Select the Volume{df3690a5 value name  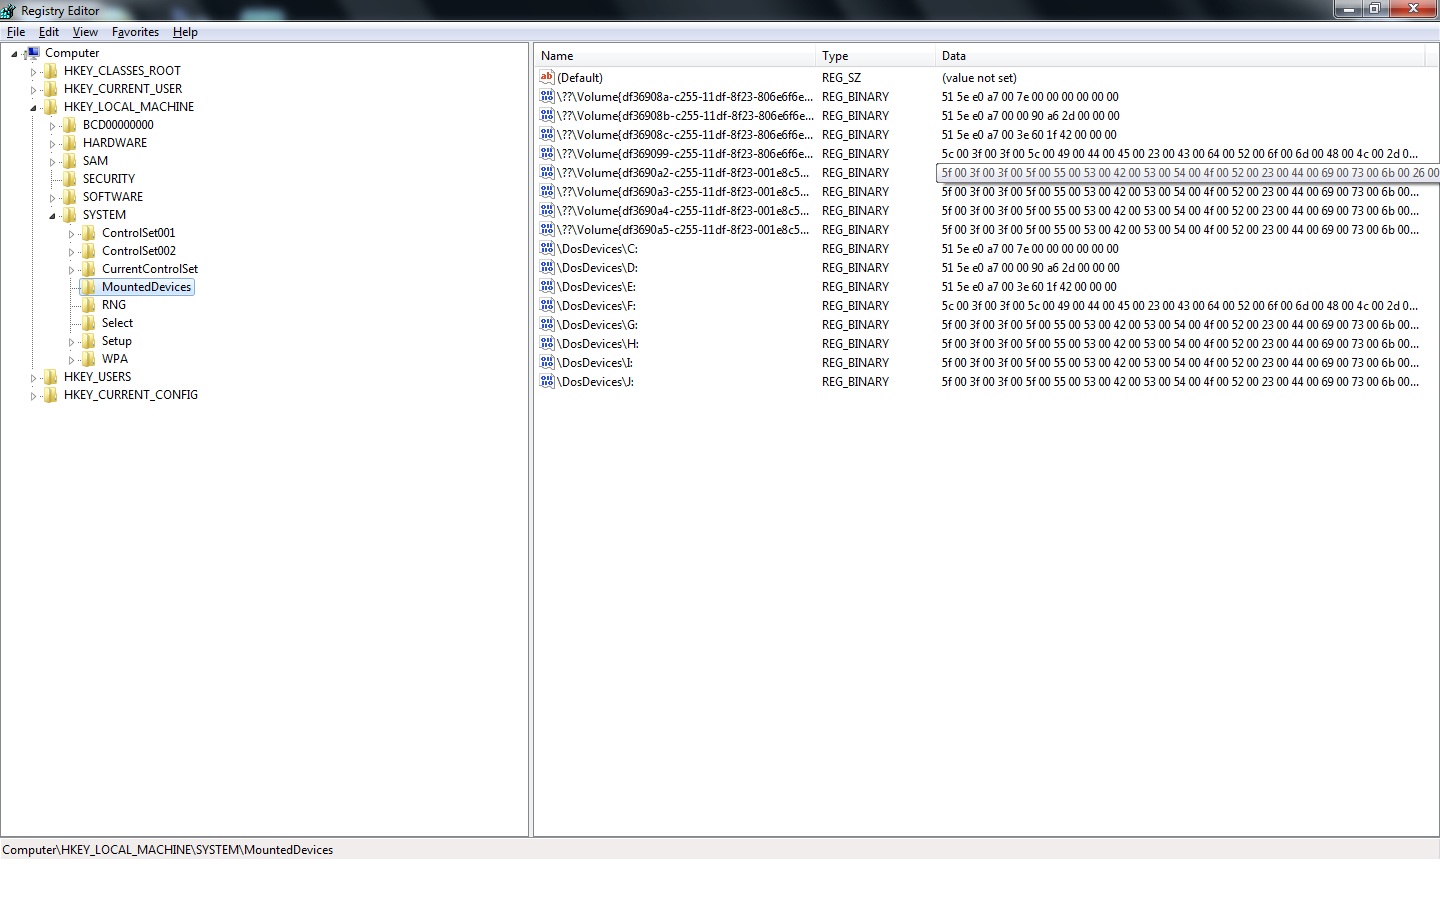(x=683, y=230)
